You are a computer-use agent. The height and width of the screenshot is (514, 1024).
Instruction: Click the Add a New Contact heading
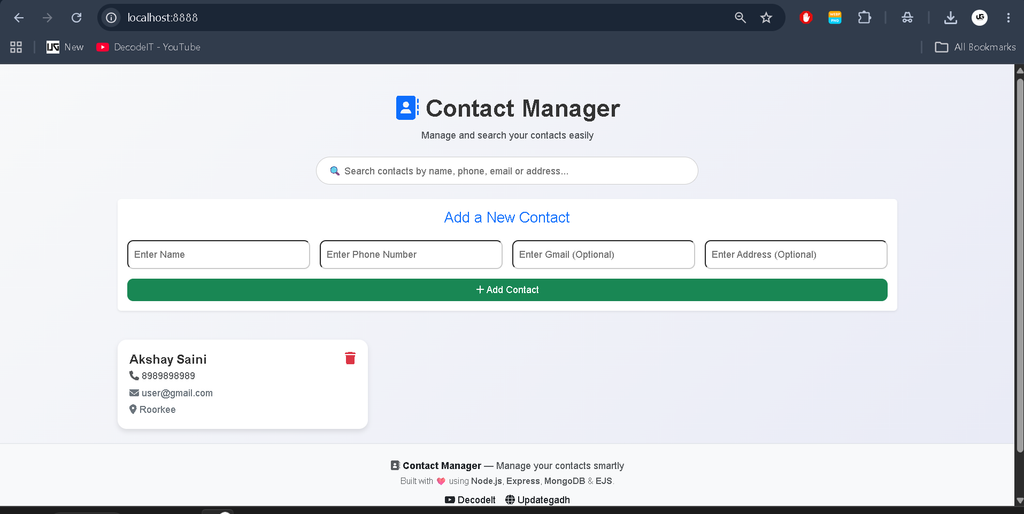507,217
